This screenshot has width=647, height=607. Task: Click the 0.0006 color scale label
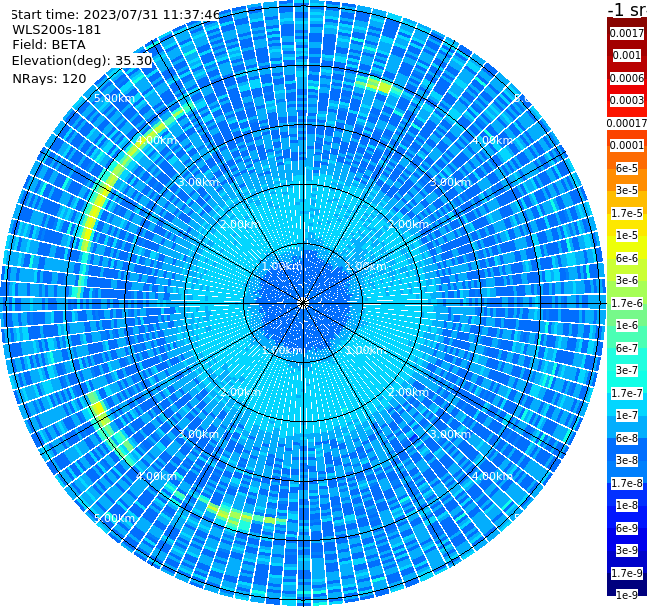[x=627, y=78]
